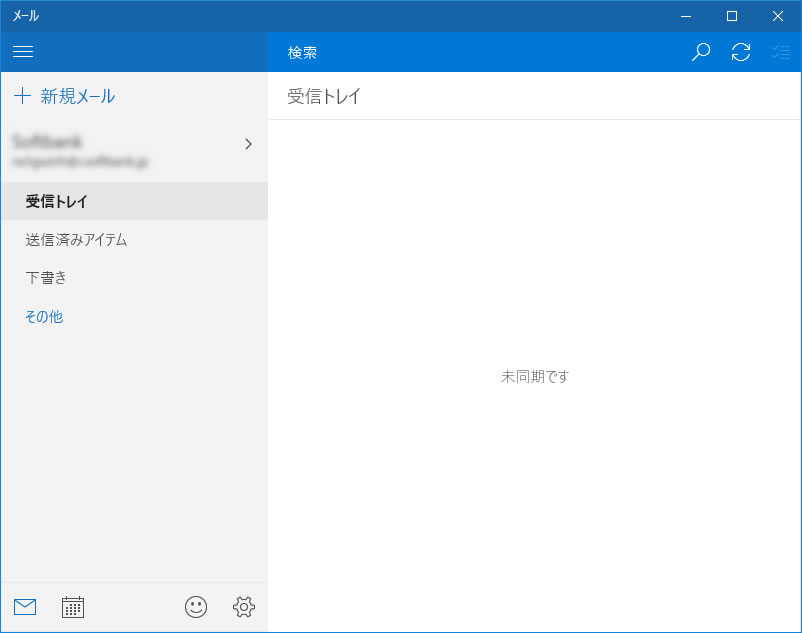Image resolution: width=802 pixels, height=633 pixels.
Task: Switch to the Mail view icon
Action: click(25, 607)
